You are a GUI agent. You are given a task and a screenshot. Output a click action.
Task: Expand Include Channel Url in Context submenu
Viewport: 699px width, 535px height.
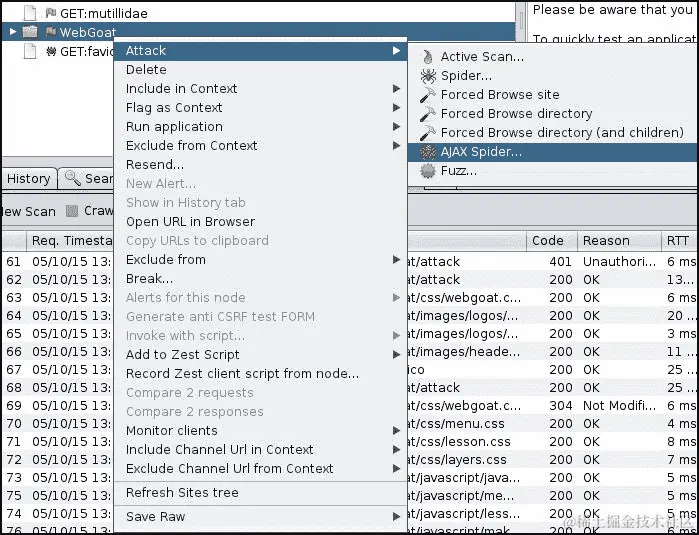pos(396,449)
